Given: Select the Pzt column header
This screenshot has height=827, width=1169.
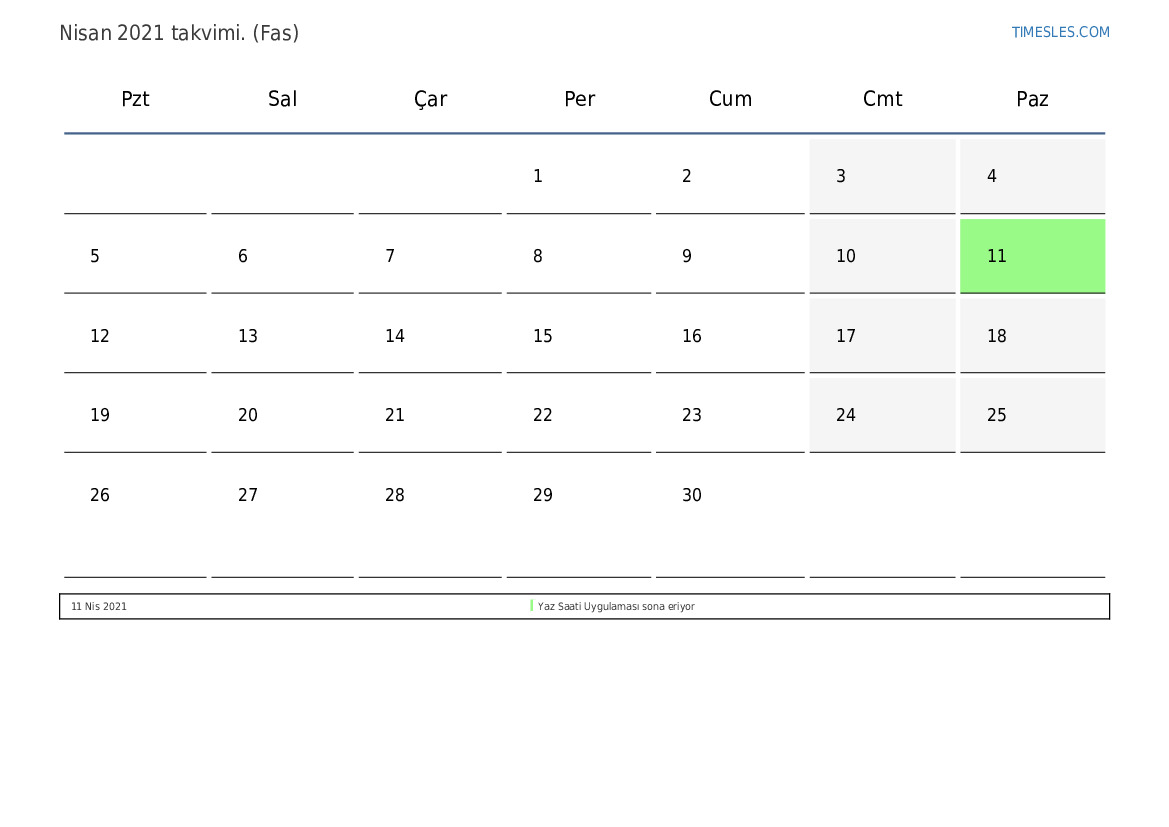Looking at the screenshot, I should click(135, 99).
